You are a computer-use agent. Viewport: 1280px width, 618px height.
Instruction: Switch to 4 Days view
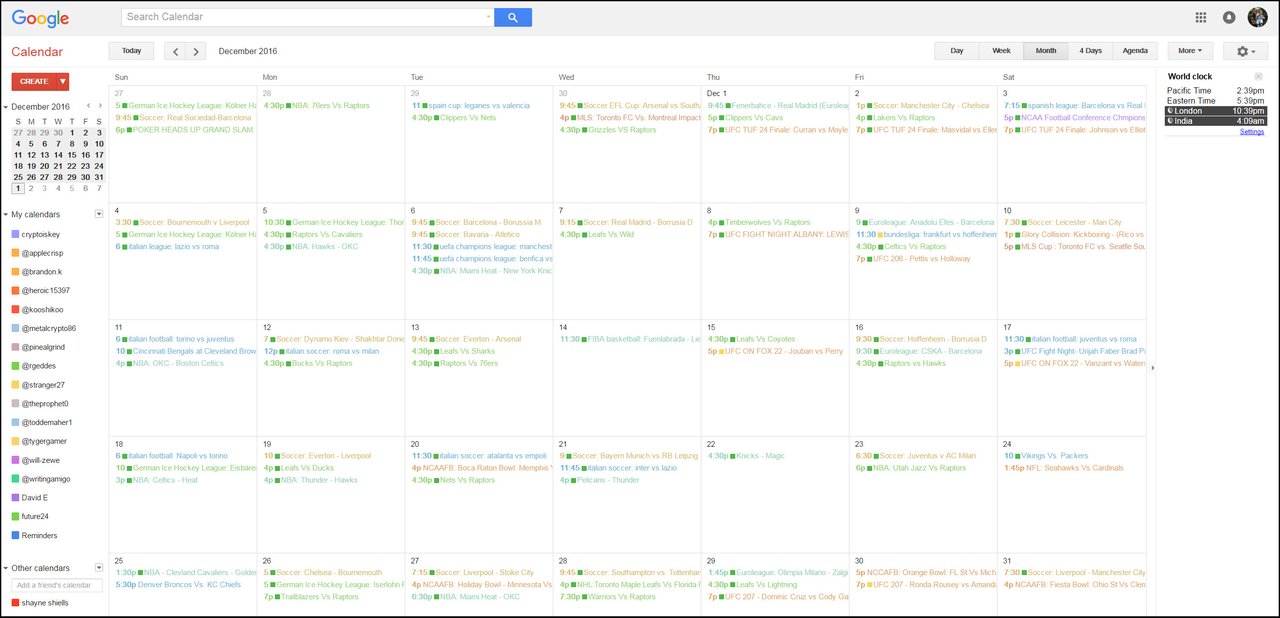tap(1090, 51)
